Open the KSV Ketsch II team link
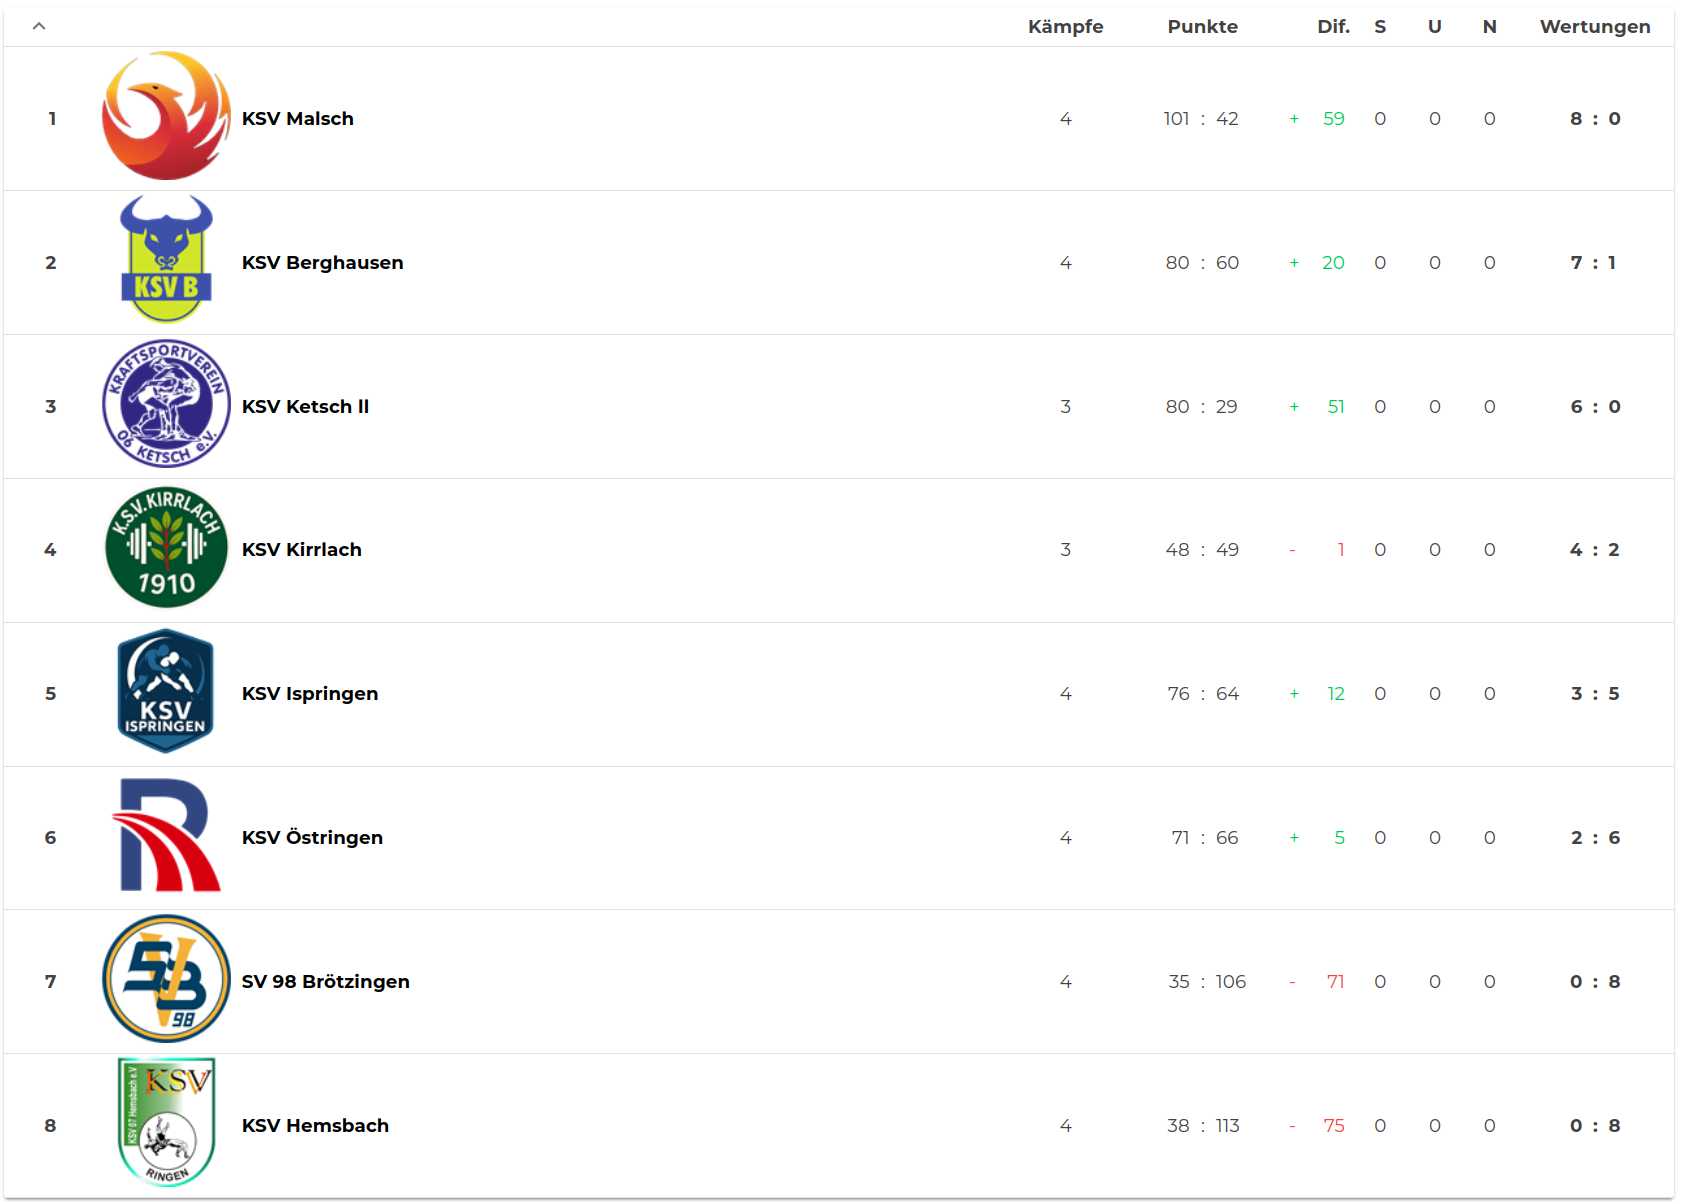The image size is (1686, 1202). pos(305,407)
